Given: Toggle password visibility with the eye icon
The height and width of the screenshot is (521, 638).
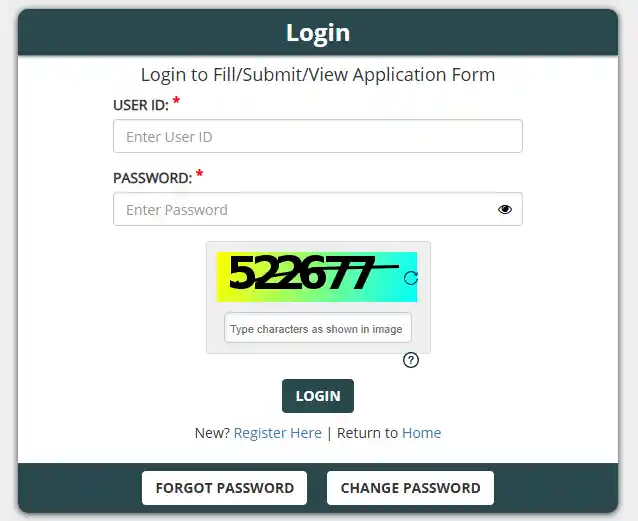Looking at the screenshot, I should [504, 210].
